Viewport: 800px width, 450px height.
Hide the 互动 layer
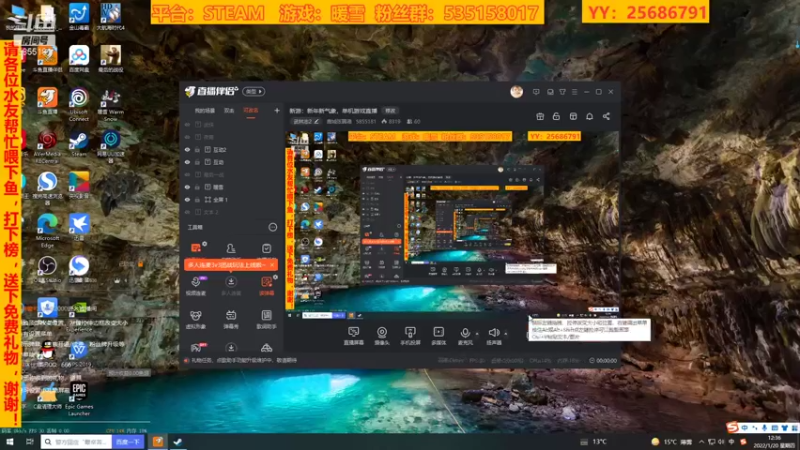(187, 162)
